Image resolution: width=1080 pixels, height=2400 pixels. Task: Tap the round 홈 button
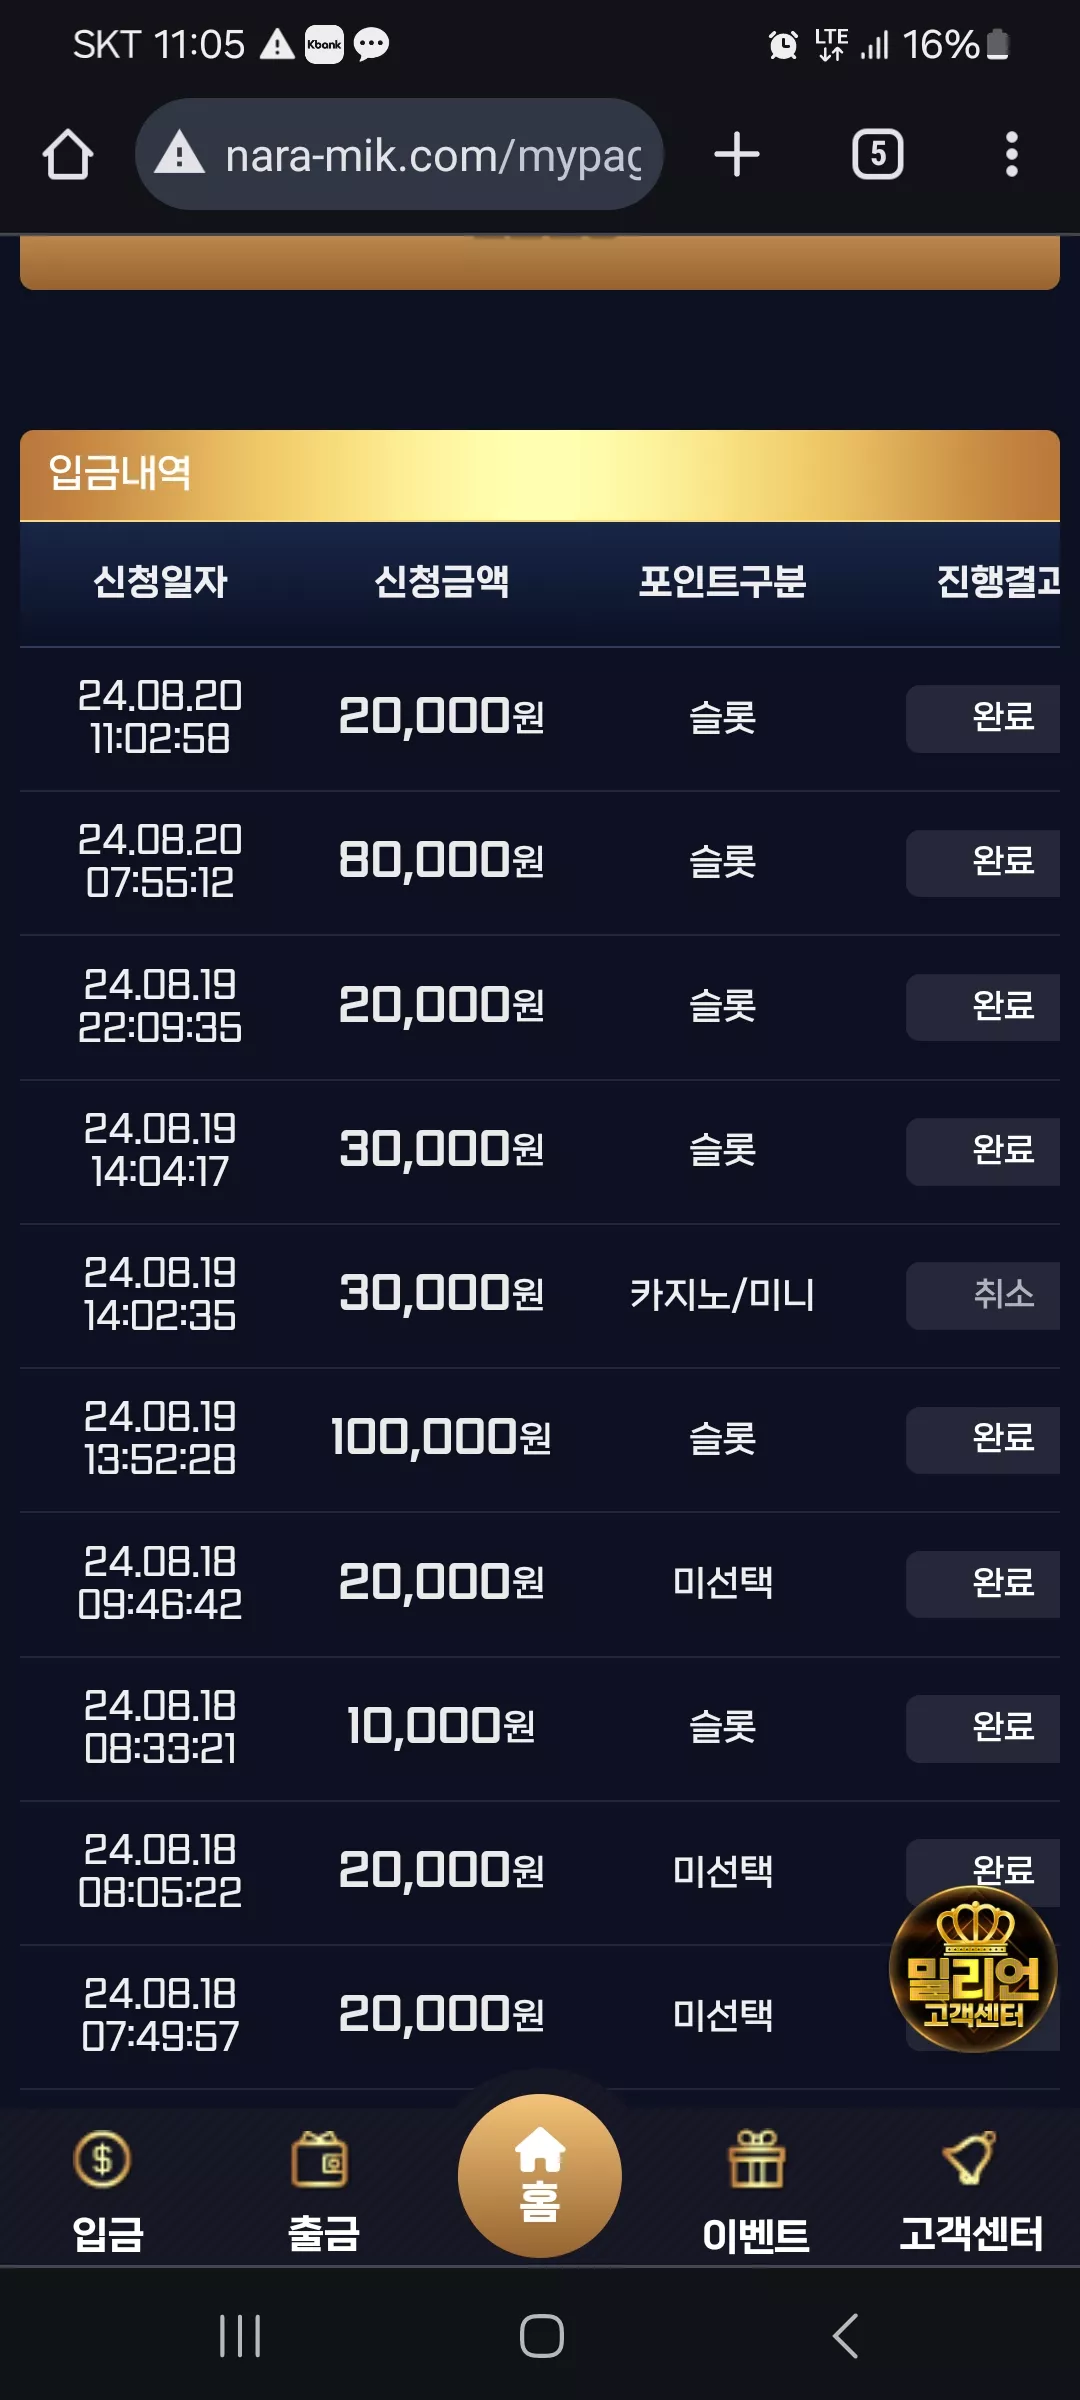click(x=540, y=2176)
